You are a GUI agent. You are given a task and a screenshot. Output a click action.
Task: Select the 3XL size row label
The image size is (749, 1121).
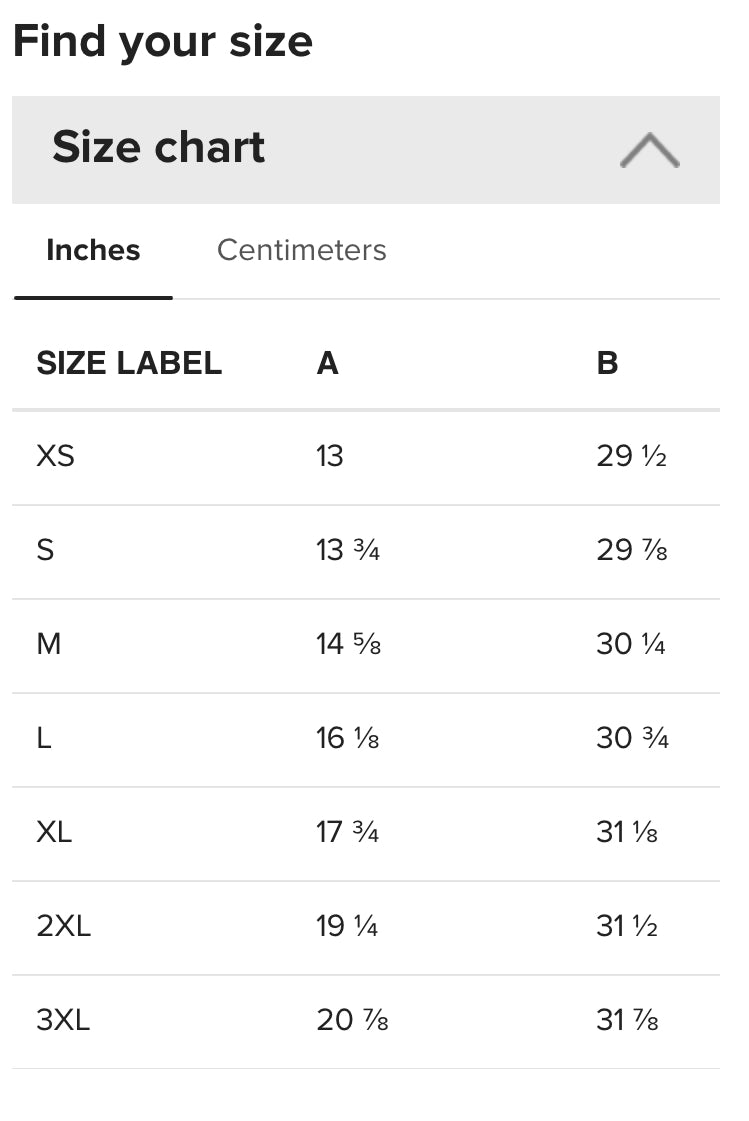point(63,1020)
